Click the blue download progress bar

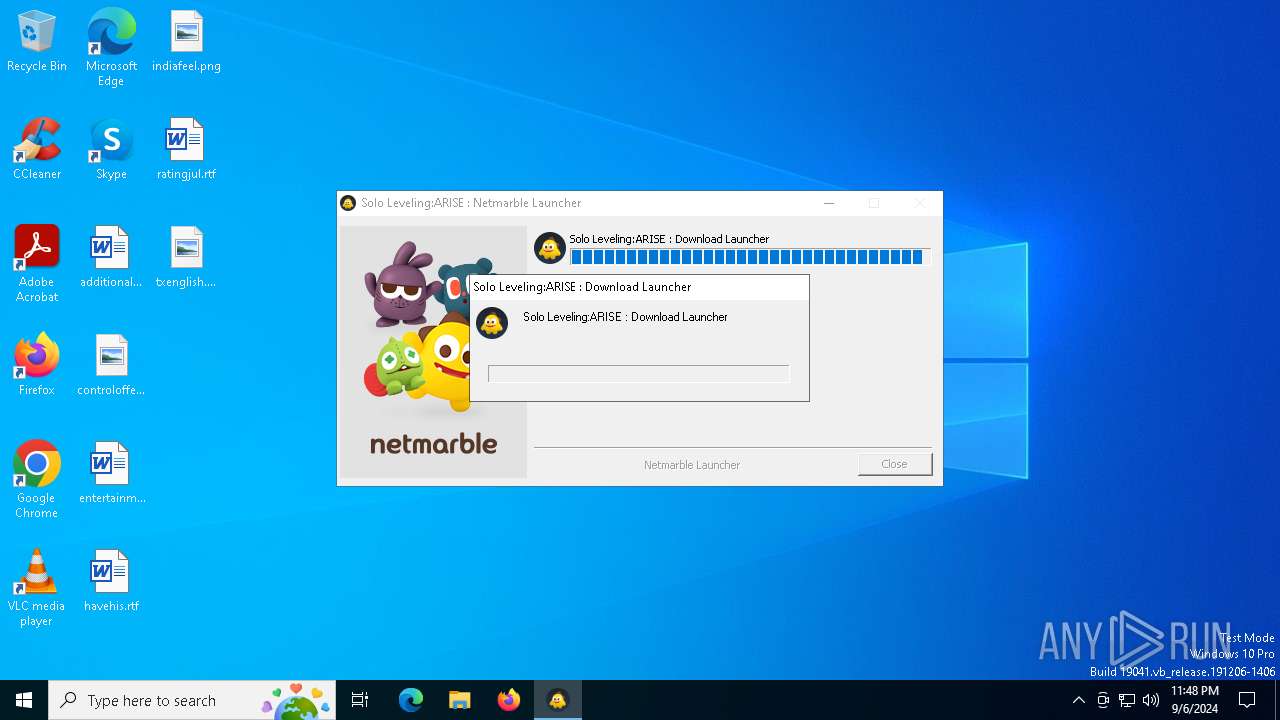(x=750, y=257)
